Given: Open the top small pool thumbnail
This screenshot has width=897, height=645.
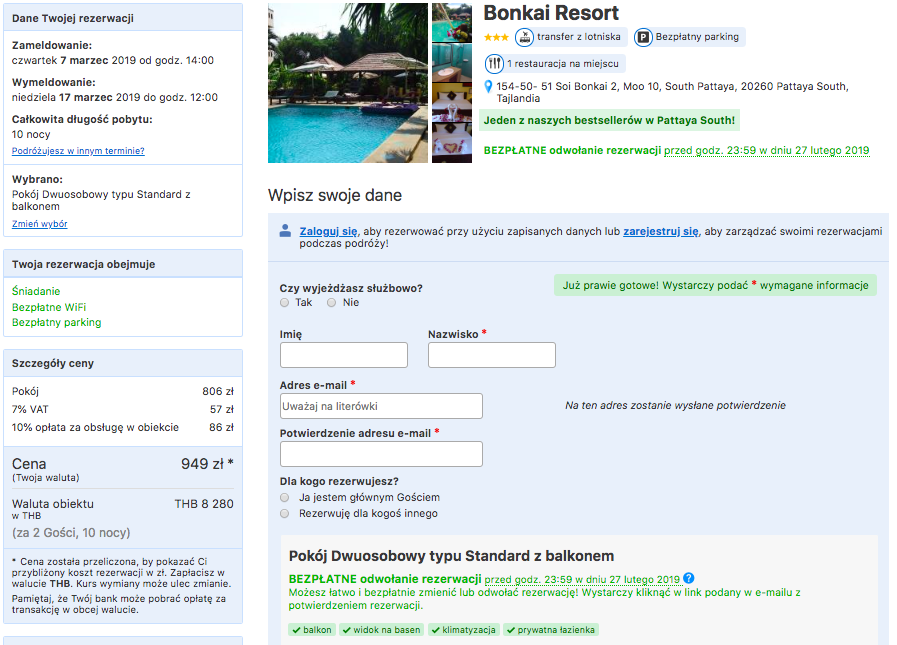Looking at the screenshot, I should pyautogui.click(x=452, y=22).
